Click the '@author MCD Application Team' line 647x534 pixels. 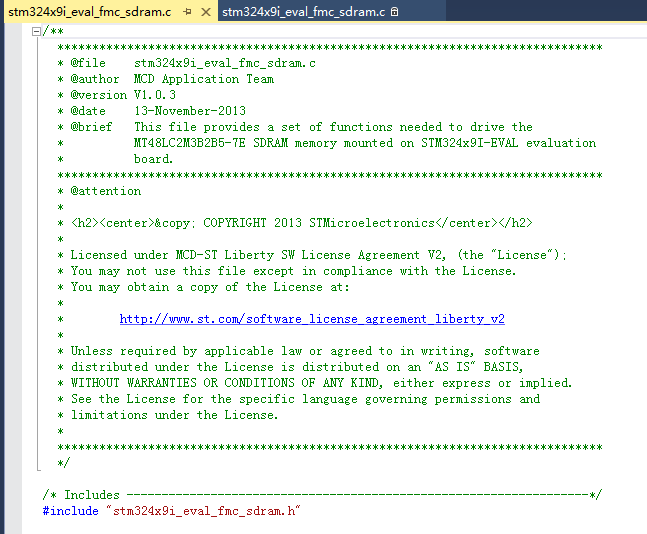[165, 79]
